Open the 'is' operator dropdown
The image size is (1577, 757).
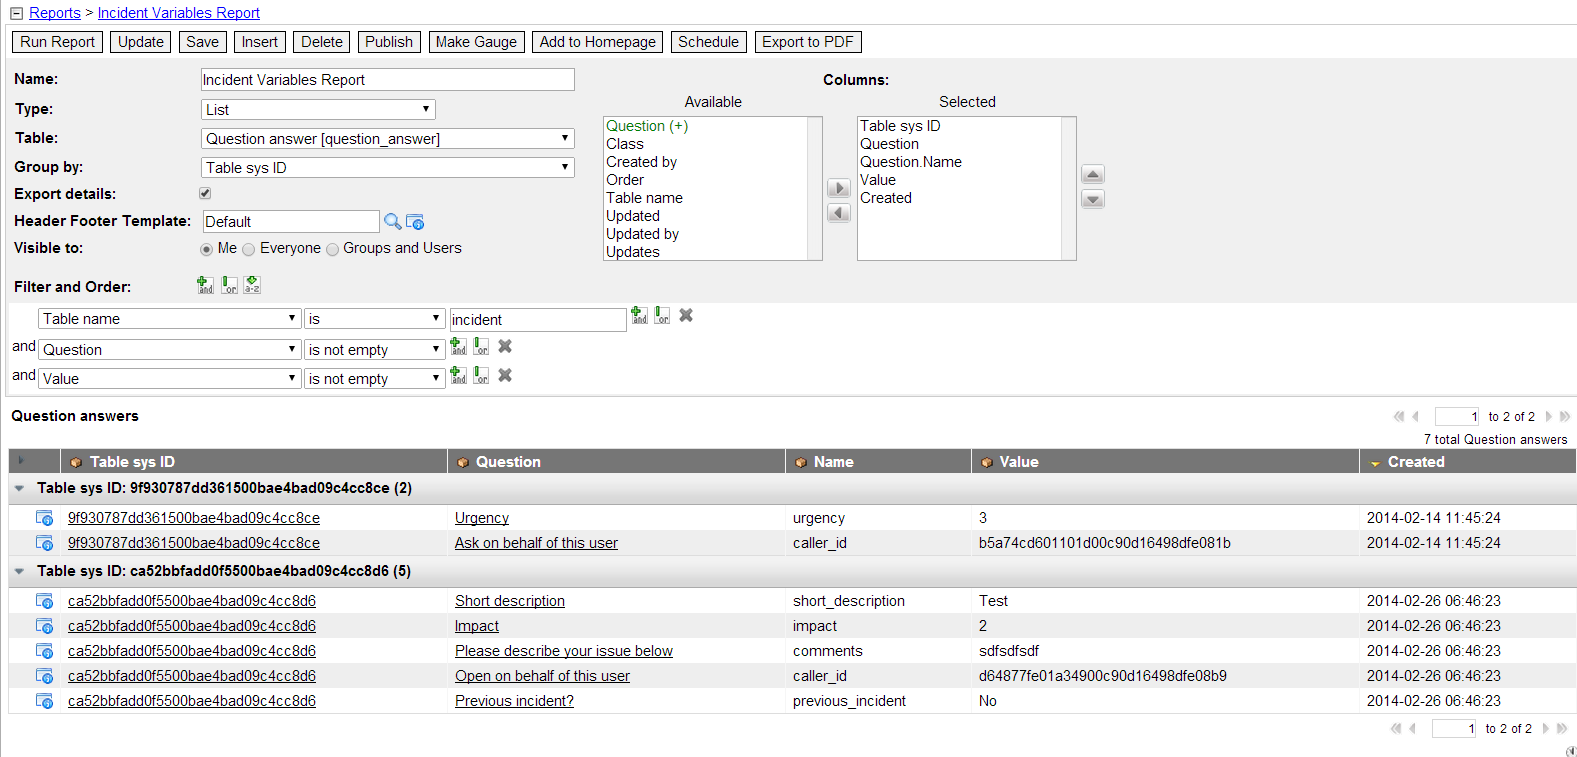[x=374, y=319]
